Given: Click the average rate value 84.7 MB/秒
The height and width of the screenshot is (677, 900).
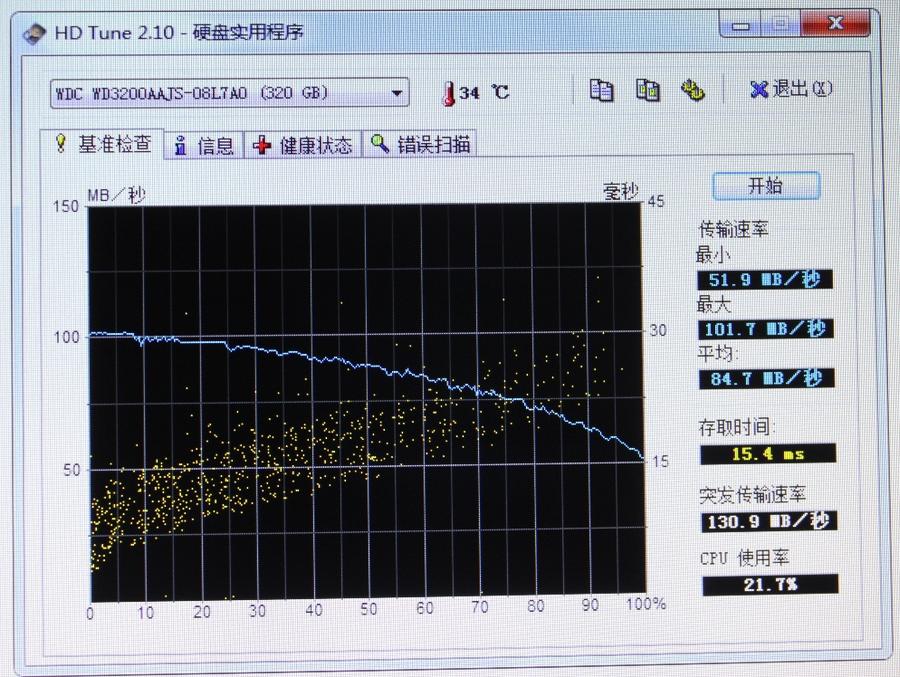Looking at the screenshot, I should [767, 378].
